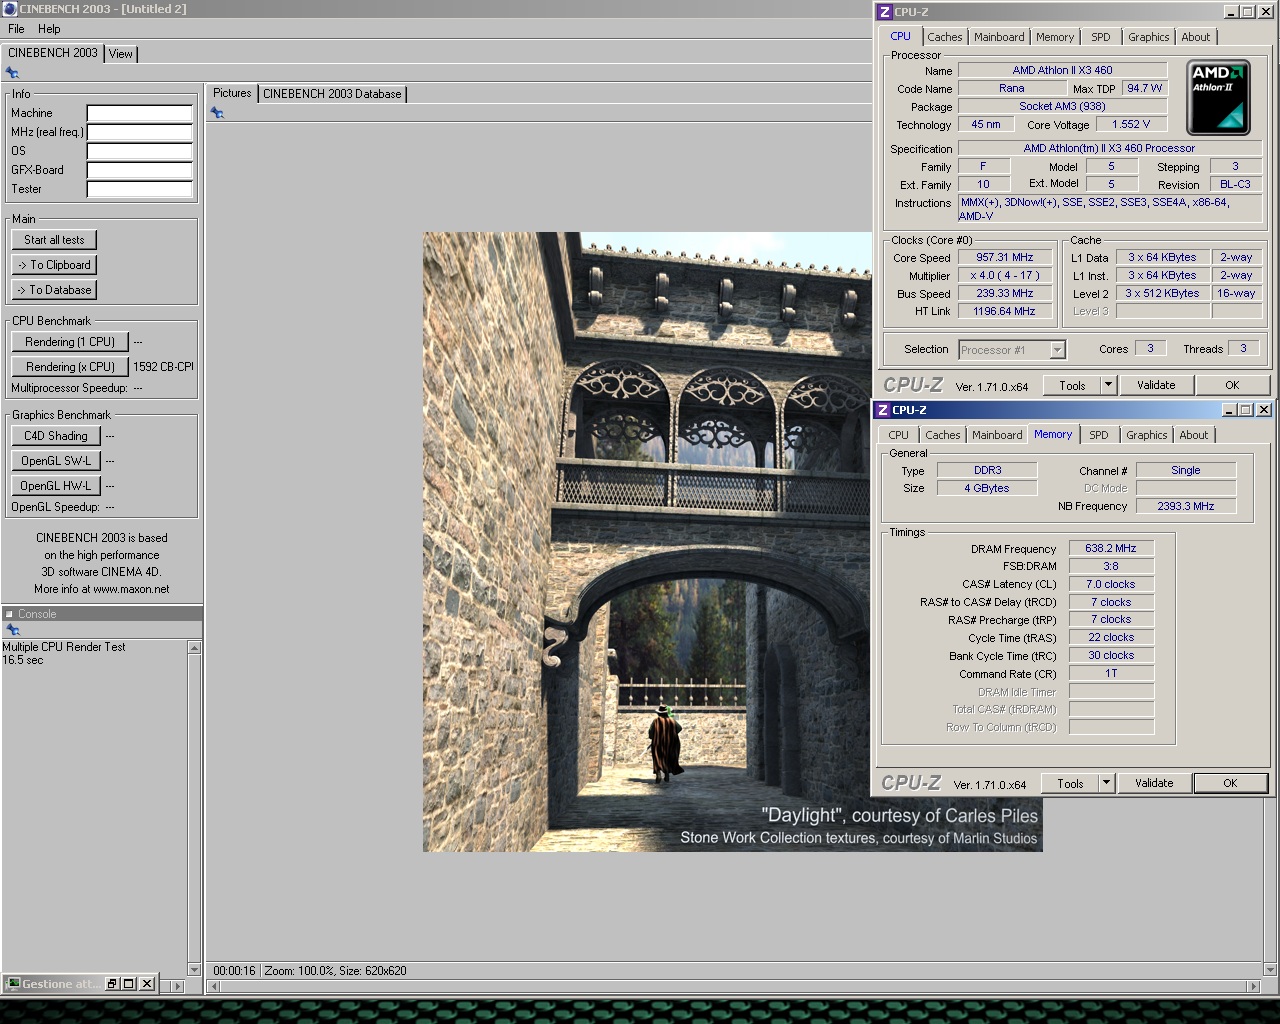Run the Rendering (x CPU) benchmark

(70, 367)
